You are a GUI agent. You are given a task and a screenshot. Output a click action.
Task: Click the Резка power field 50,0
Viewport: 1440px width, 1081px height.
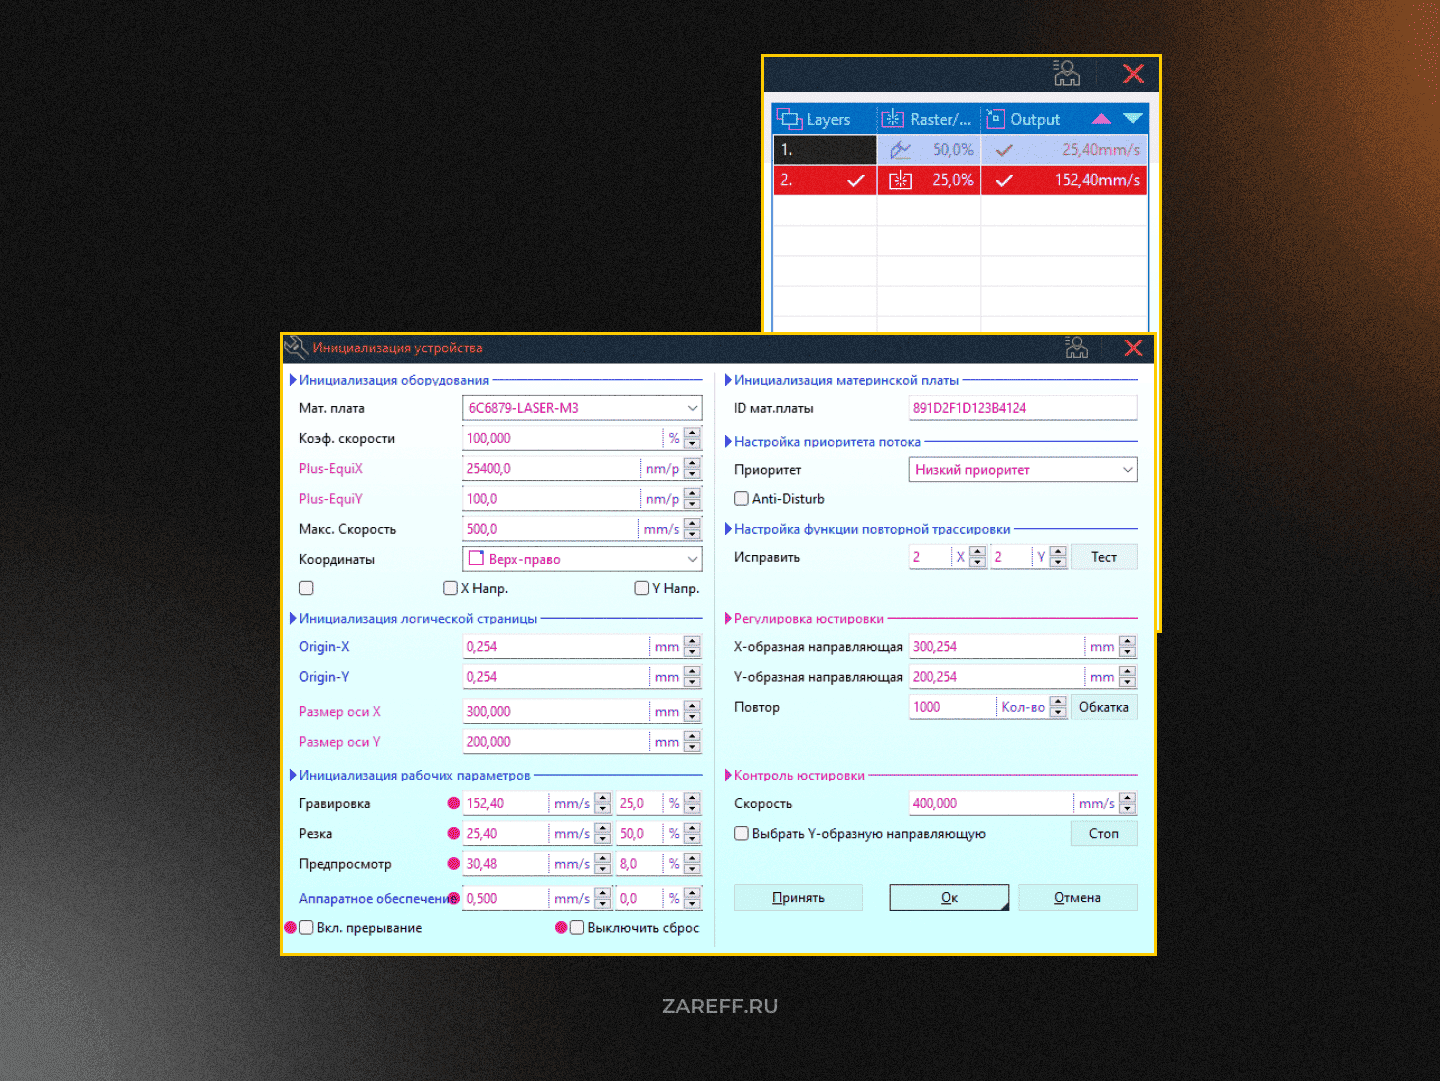[x=638, y=833]
